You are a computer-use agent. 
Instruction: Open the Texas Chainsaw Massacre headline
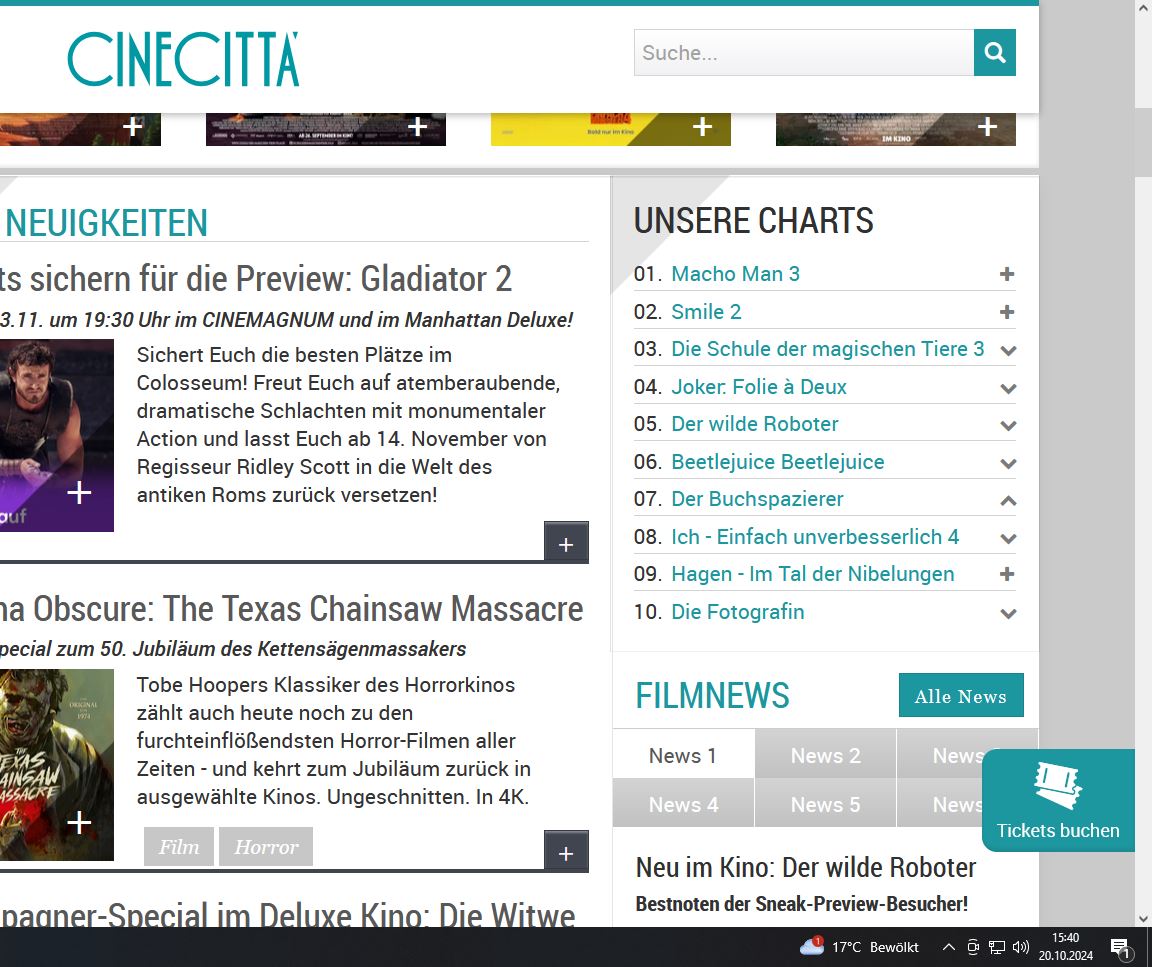tap(292, 609)
